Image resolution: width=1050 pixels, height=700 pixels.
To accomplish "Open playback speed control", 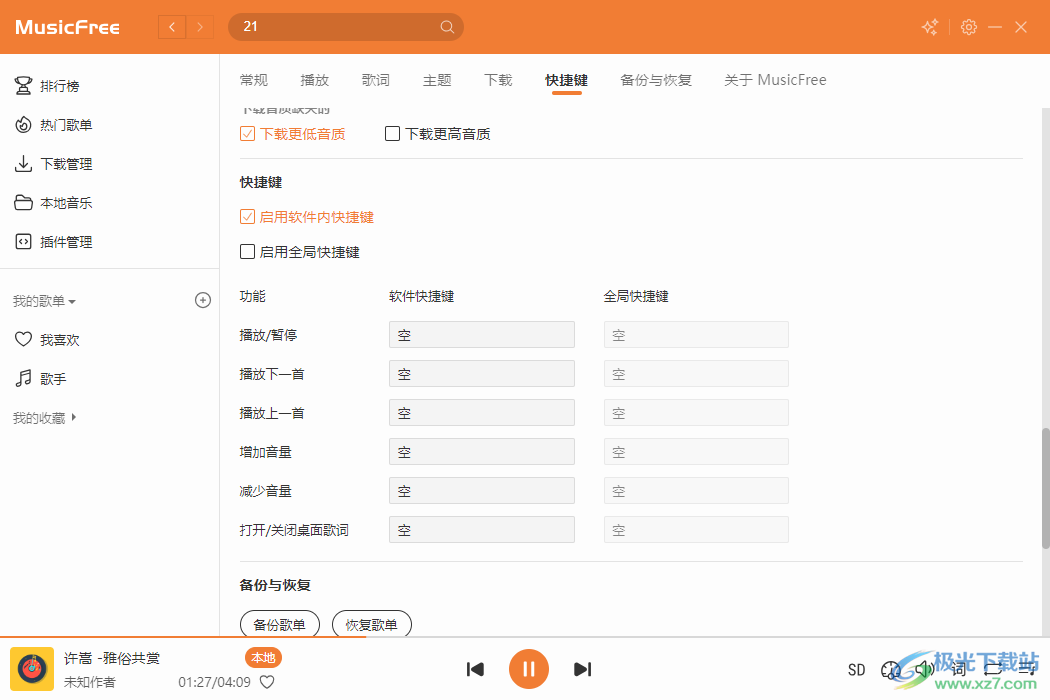I will click(891, 670).
